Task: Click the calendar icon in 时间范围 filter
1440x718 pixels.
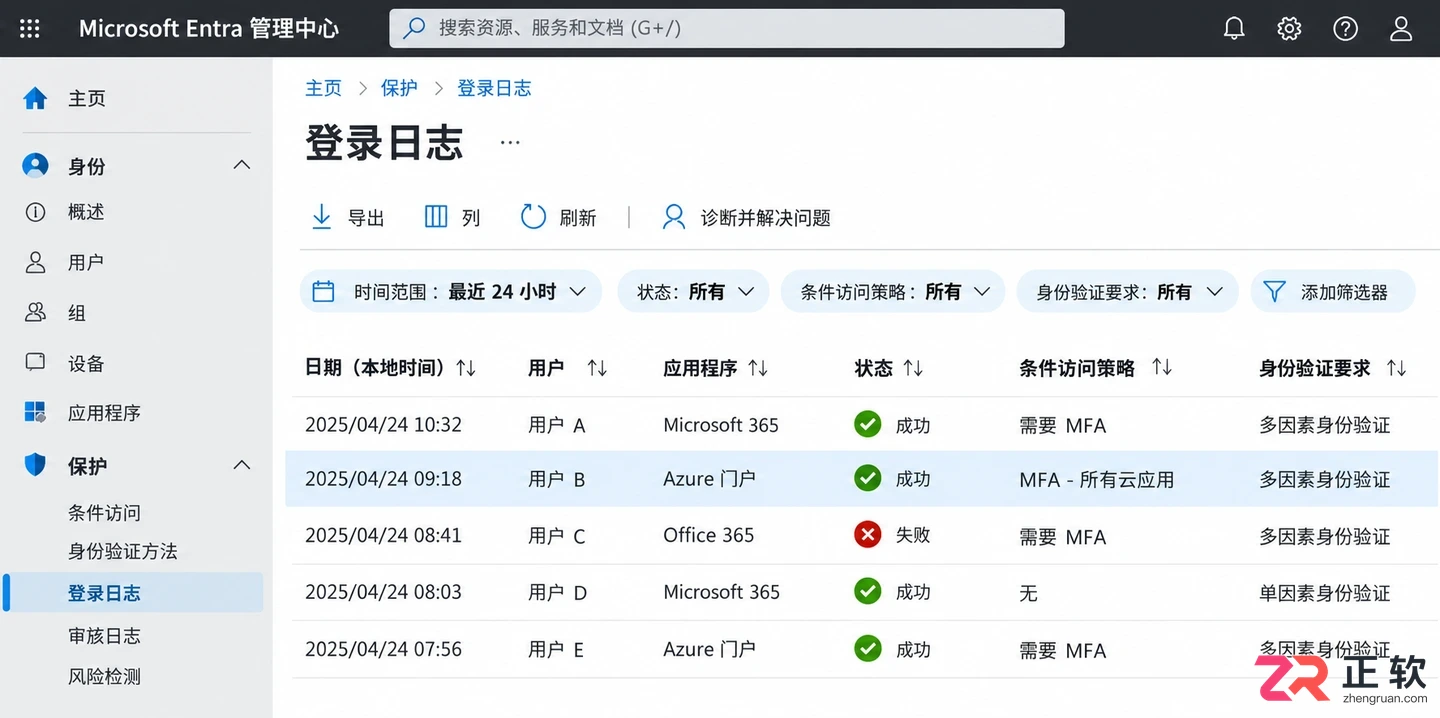Action: [x=323, y=291]
